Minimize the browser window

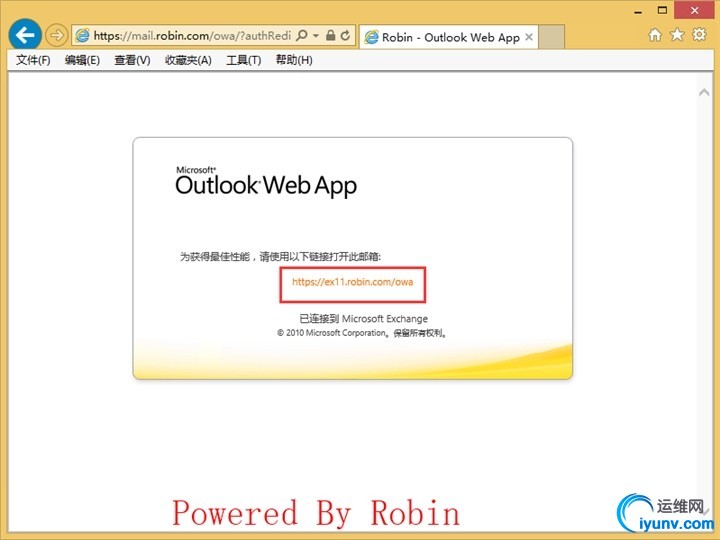[x=638, y=11]
